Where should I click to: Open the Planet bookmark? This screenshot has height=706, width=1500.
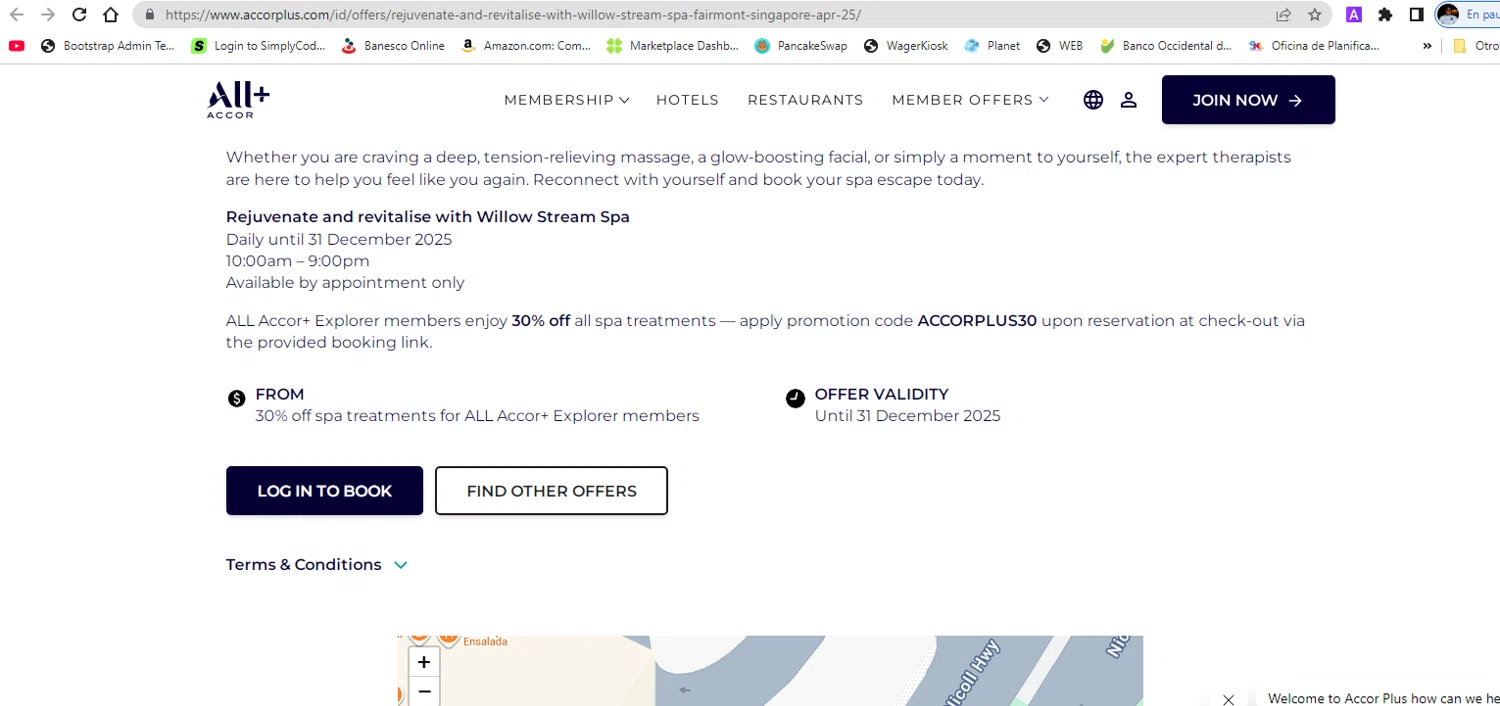tap(992, 46)
